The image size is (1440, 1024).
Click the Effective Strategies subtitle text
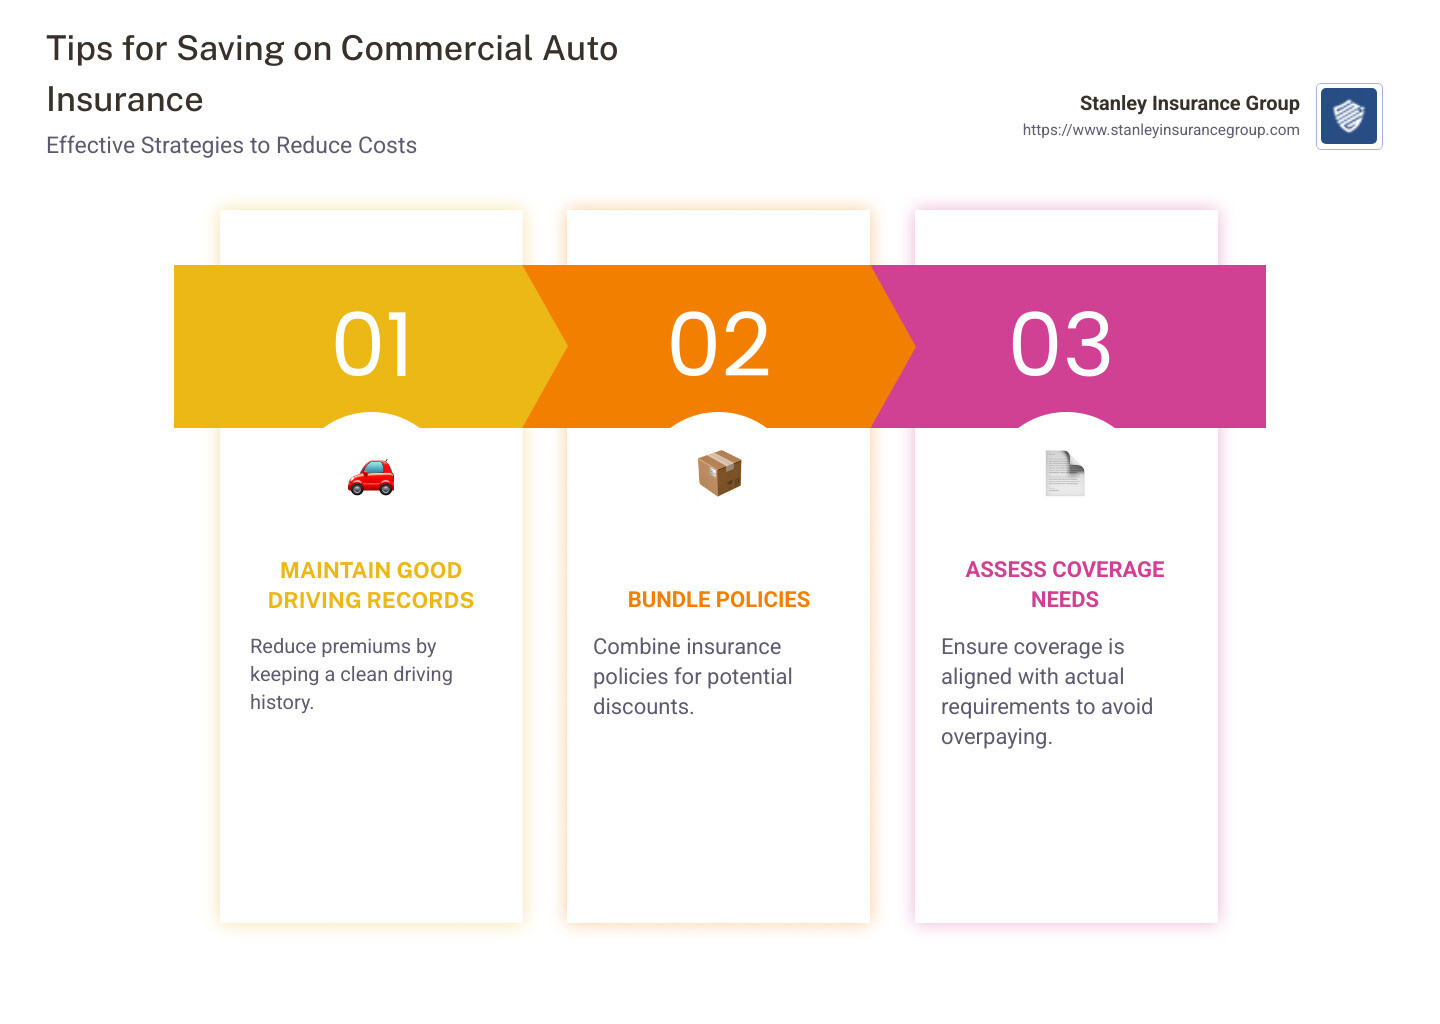[x=230, y=145]
